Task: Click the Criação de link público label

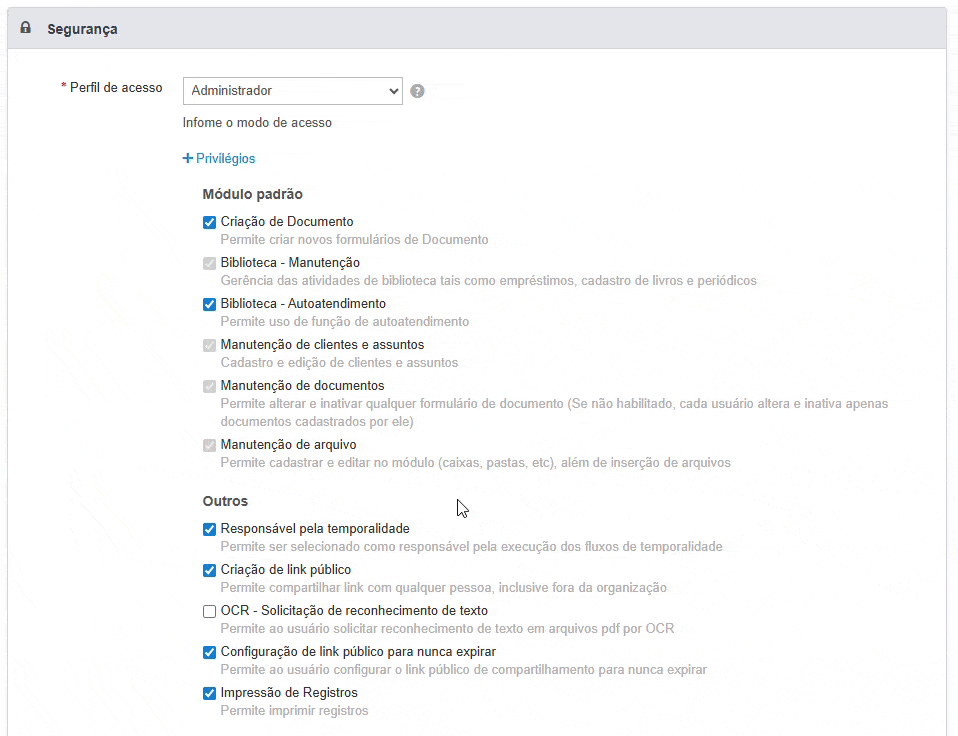Action: 285,569
